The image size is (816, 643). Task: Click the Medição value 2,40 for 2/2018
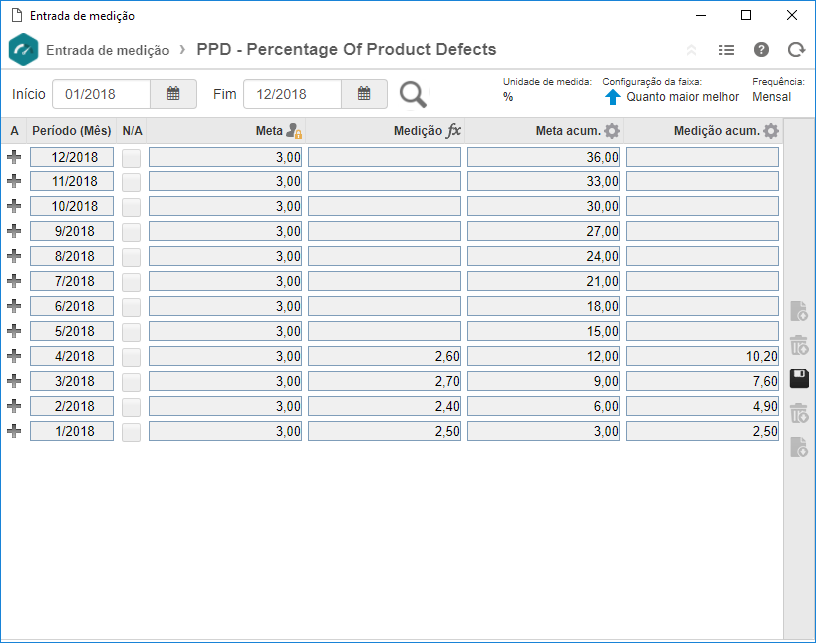384,406
